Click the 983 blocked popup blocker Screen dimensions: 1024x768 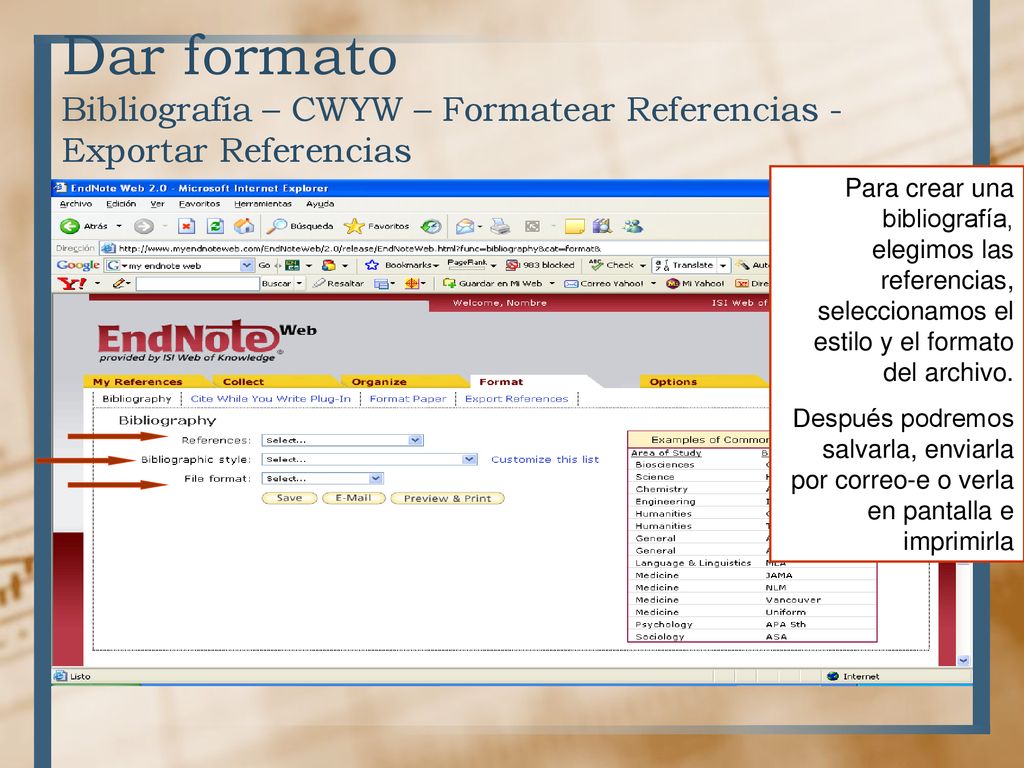click(x=540, y=265)
